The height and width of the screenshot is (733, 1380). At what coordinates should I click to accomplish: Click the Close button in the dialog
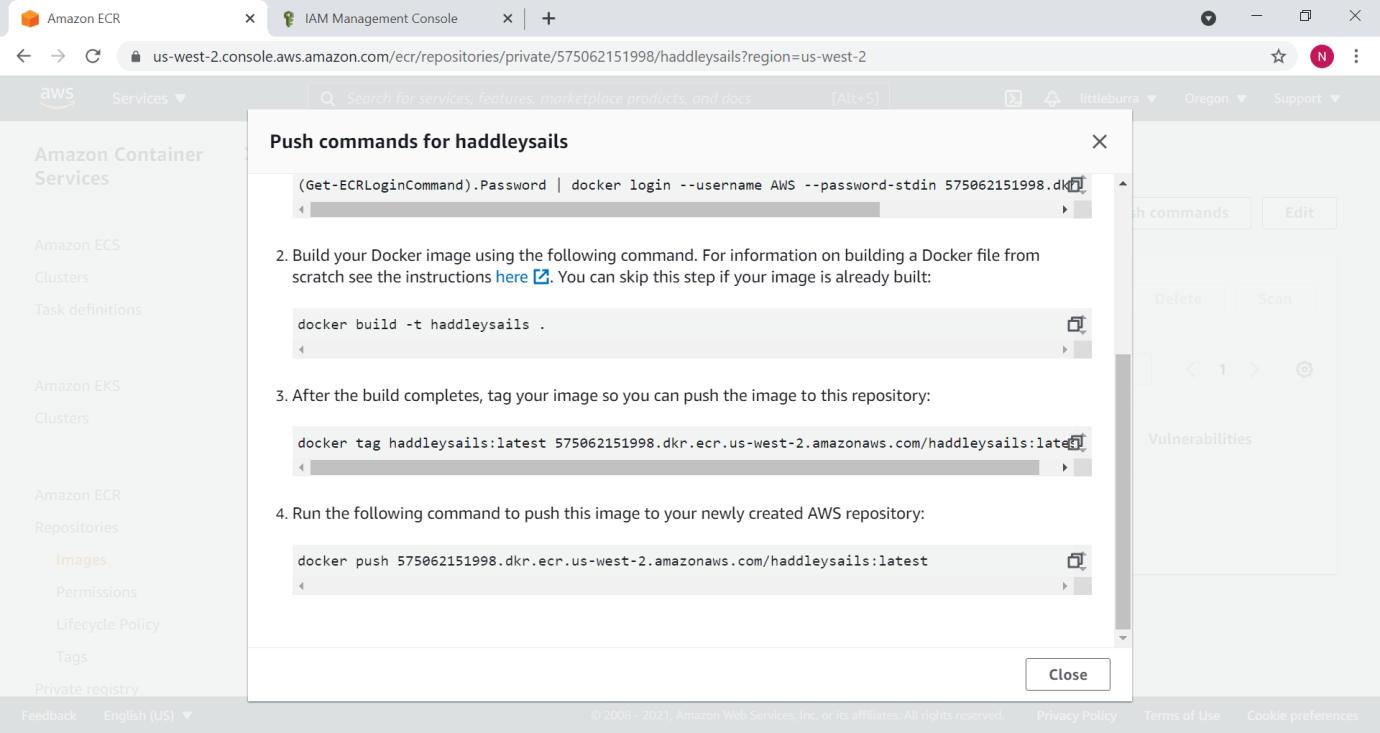[1068, 674]
